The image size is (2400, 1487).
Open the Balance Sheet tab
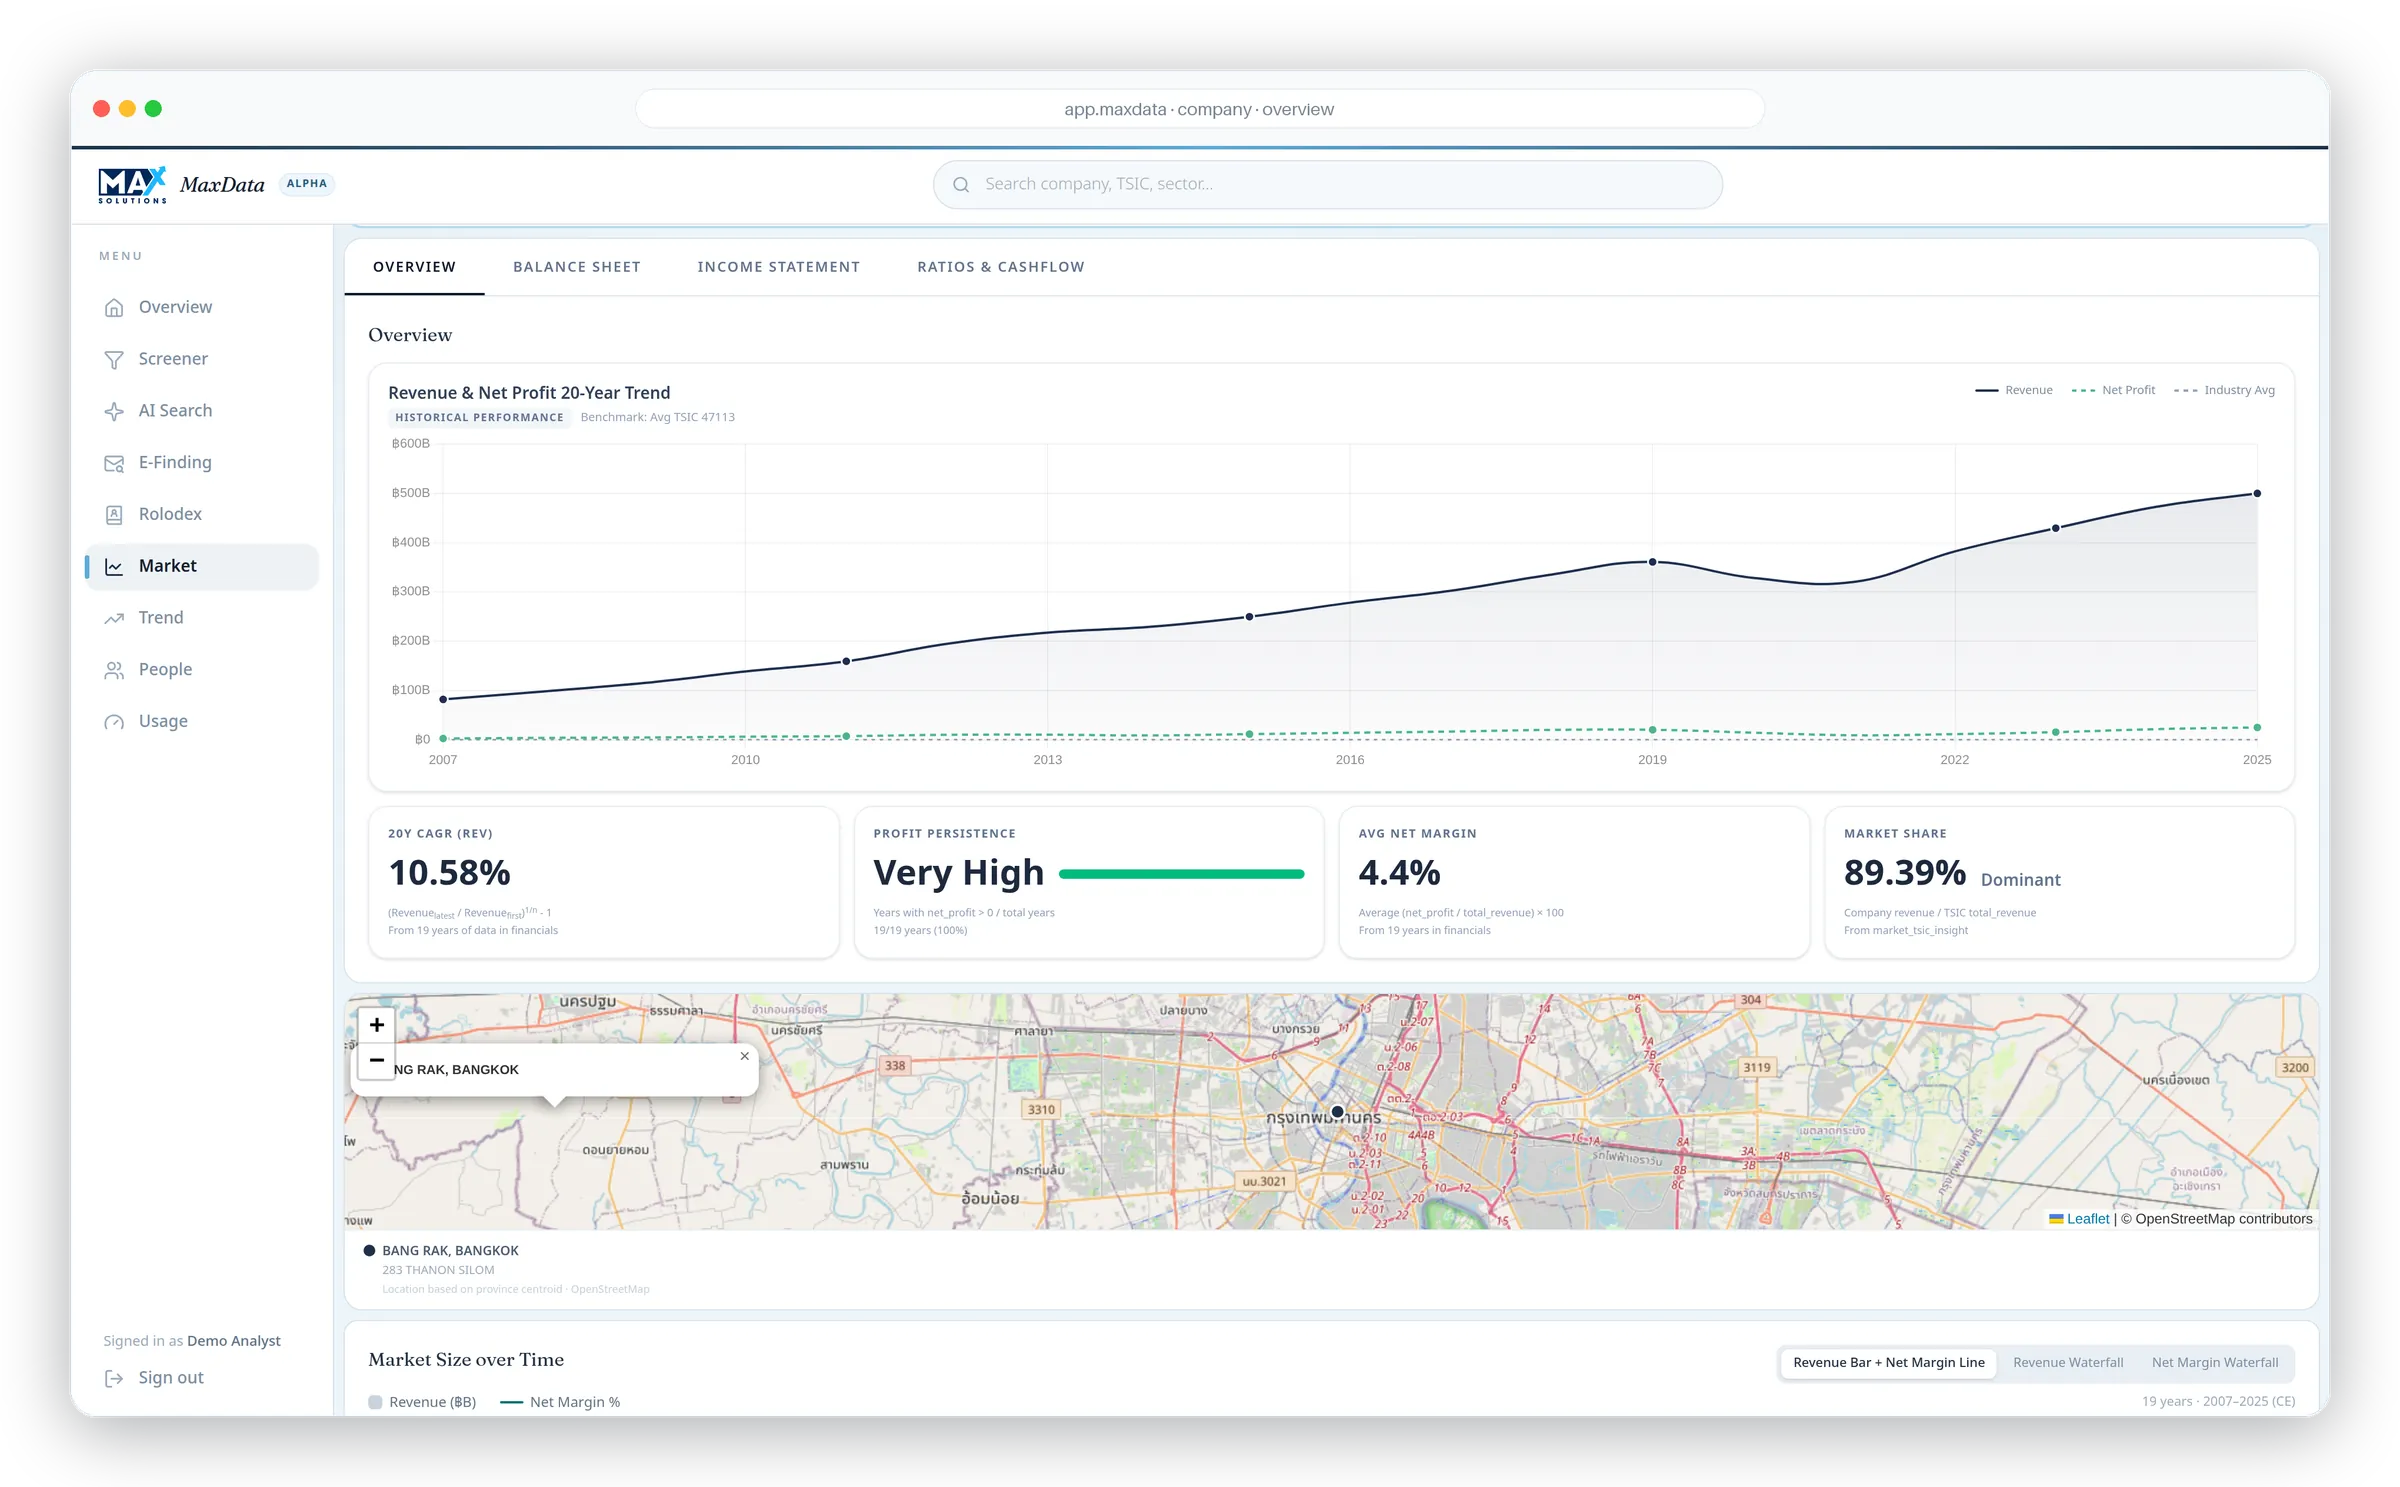pos(577,267)
